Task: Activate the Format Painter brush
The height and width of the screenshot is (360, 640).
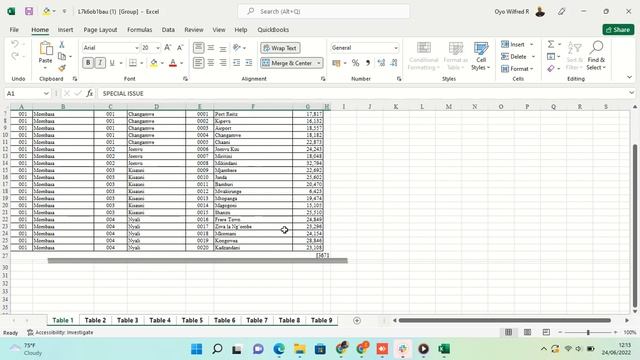Action: [62, 68]
